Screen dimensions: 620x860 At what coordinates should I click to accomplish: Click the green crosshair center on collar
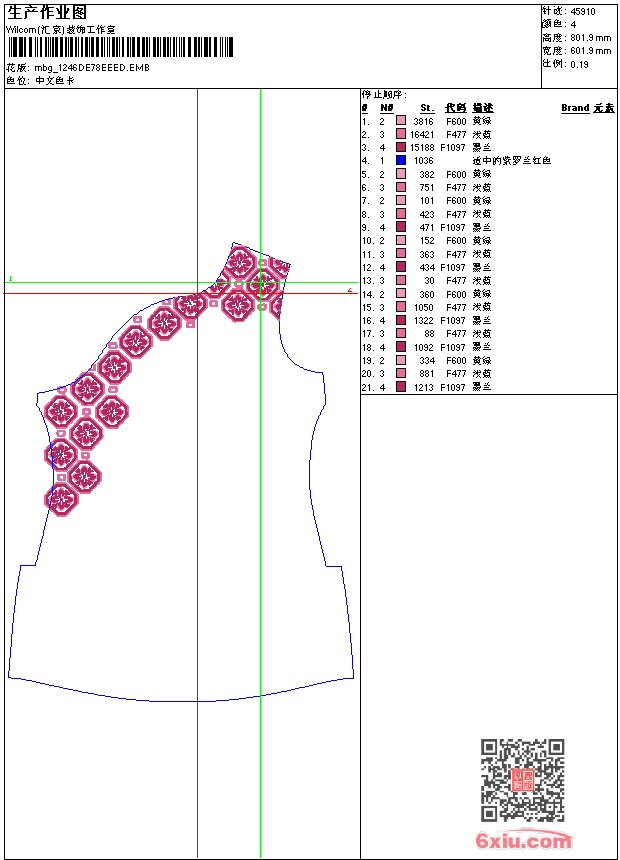[x=260, y=283]
